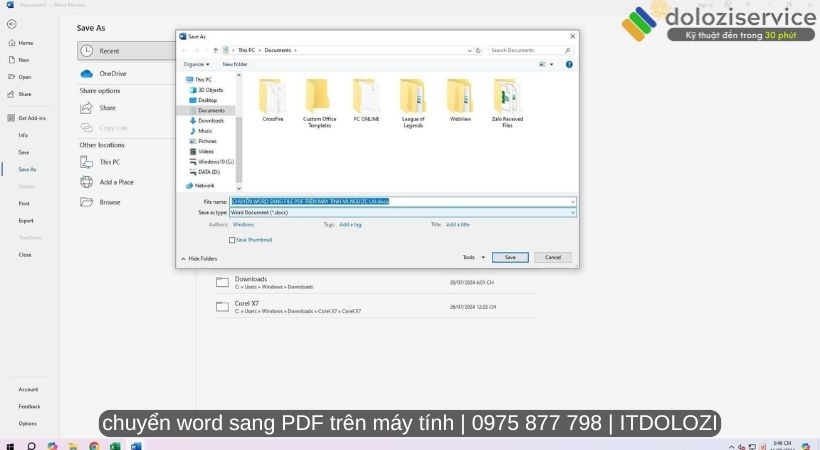Image resolution: width=820 pixels, height=450 pixels.
Task: Click New folder button
Action: (235, 64)
